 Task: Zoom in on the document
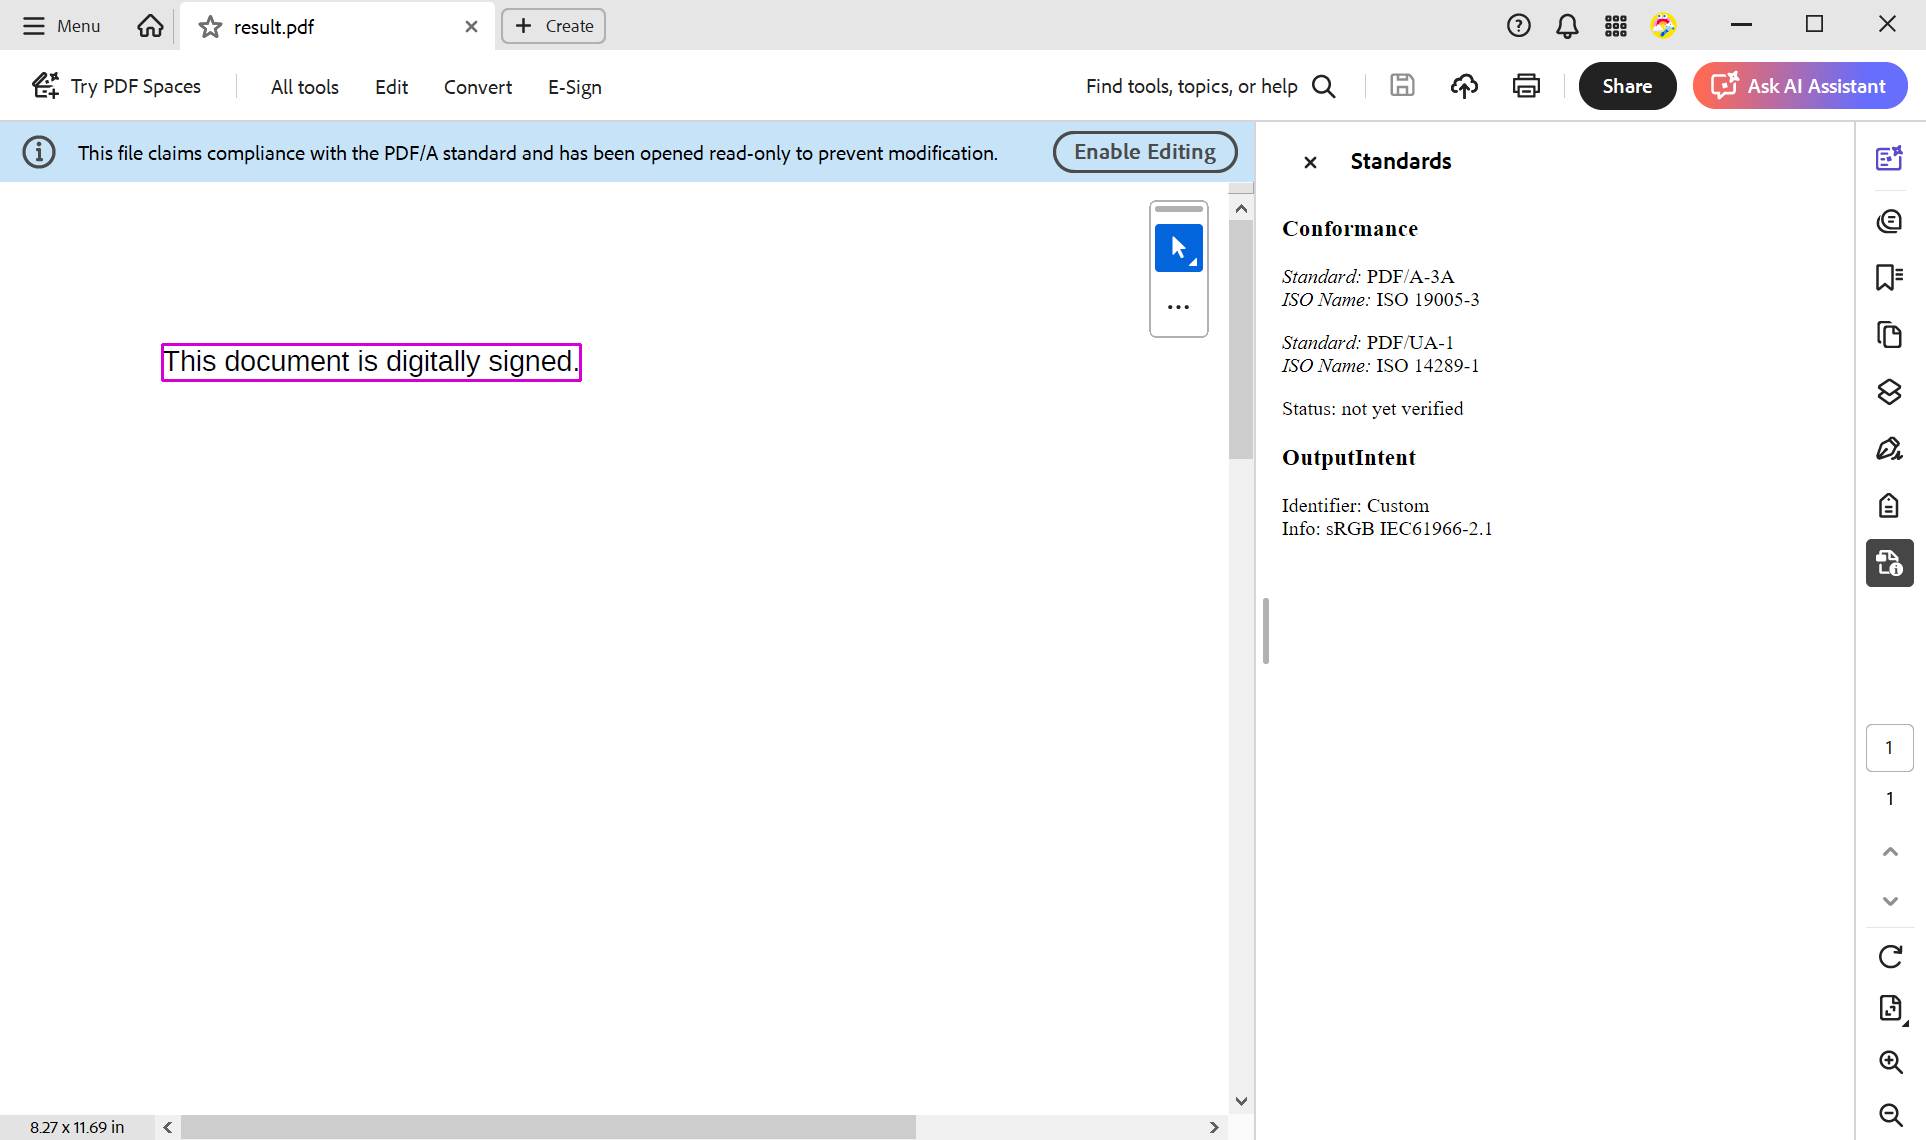(x=1890, y=1062)
